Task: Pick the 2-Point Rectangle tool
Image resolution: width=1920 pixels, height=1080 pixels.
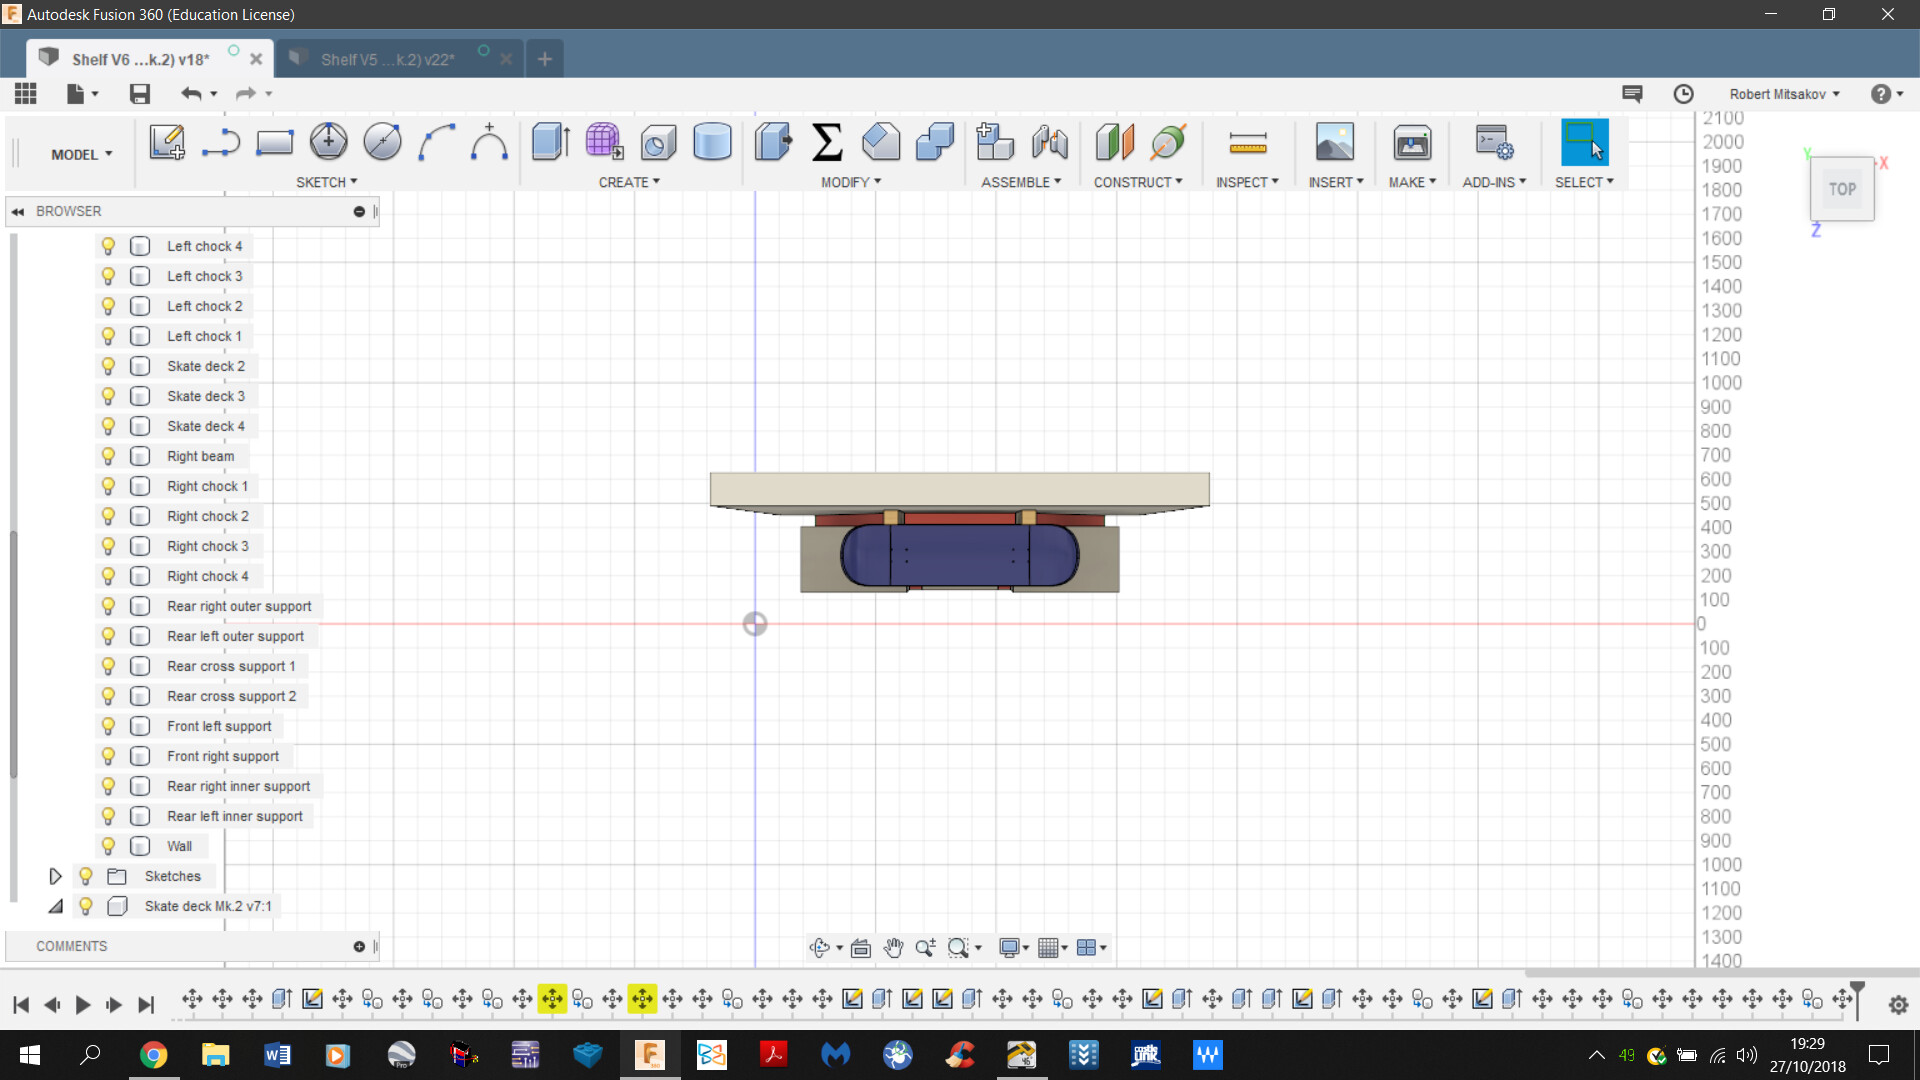Action: [274, 142]
